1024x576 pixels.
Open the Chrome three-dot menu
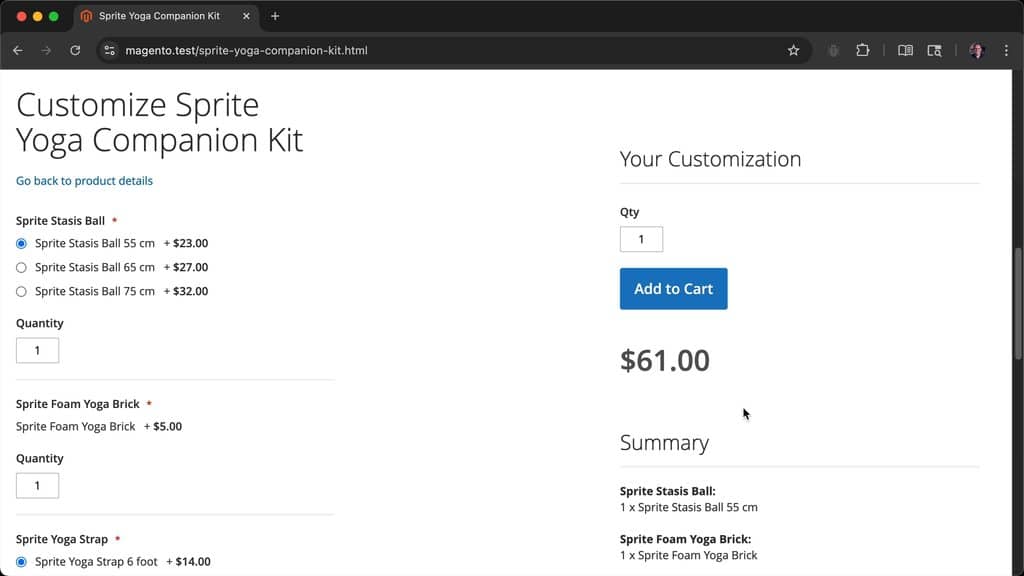click(x=1006, y=50)
